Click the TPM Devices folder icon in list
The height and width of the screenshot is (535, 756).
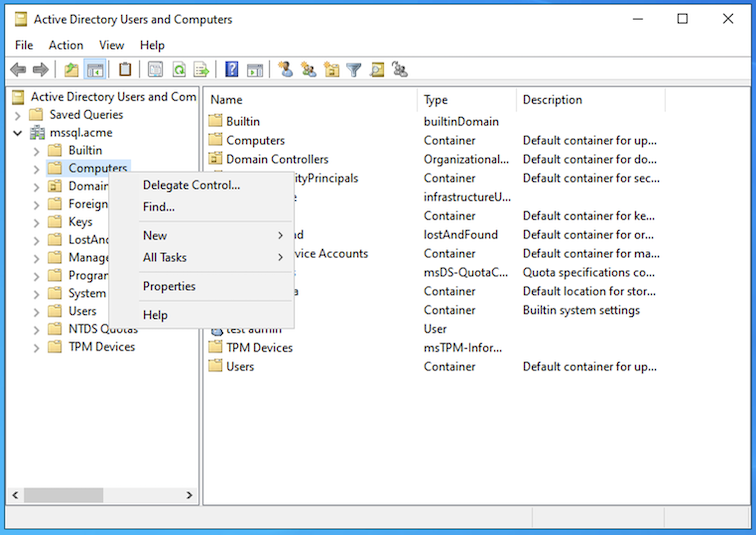[216, 347]
